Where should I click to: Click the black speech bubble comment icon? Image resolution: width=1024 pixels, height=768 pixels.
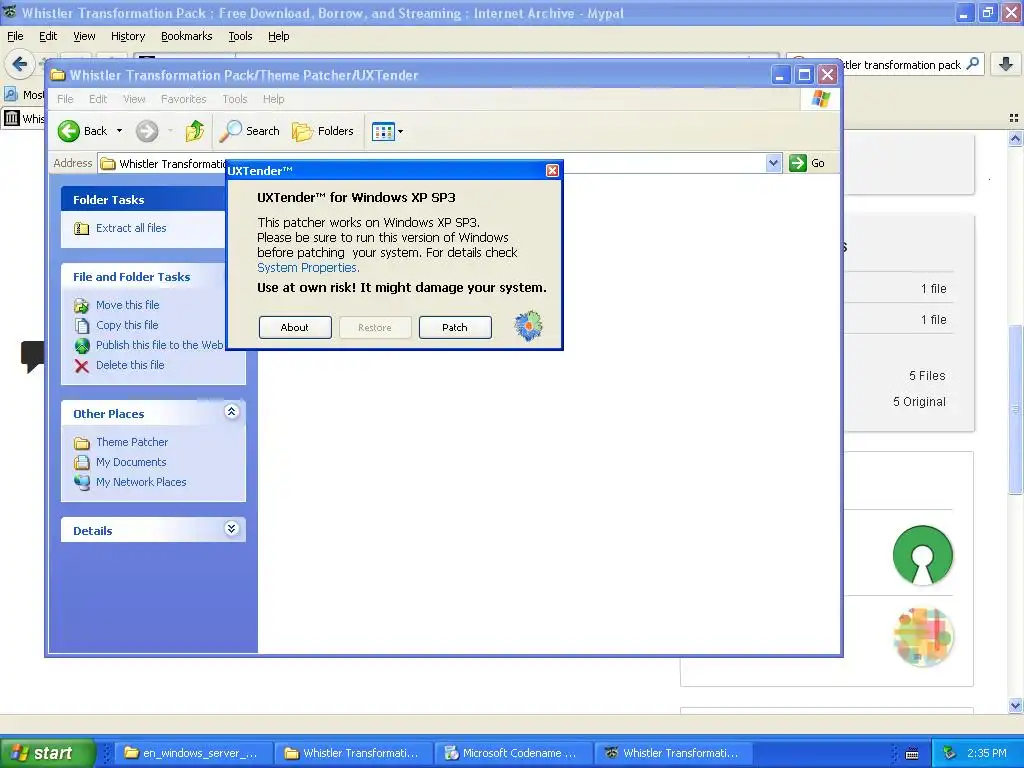(x=31, y=357)
